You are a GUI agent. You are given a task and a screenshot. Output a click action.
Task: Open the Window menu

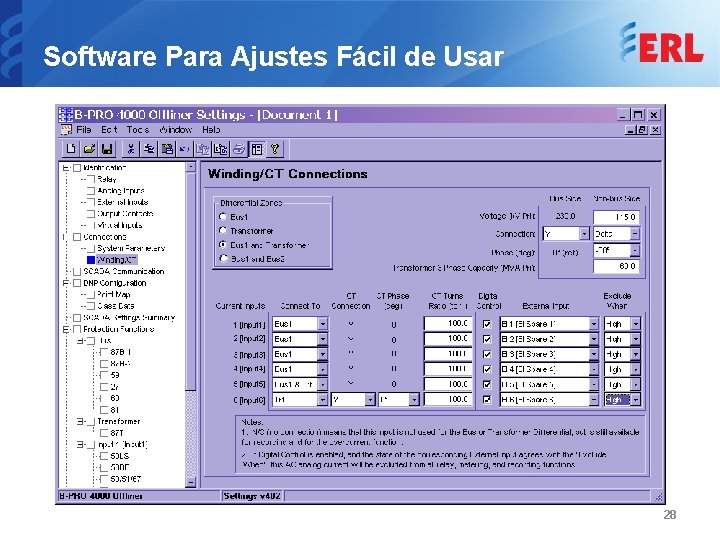pyautogui.click(x=175, y=129)
